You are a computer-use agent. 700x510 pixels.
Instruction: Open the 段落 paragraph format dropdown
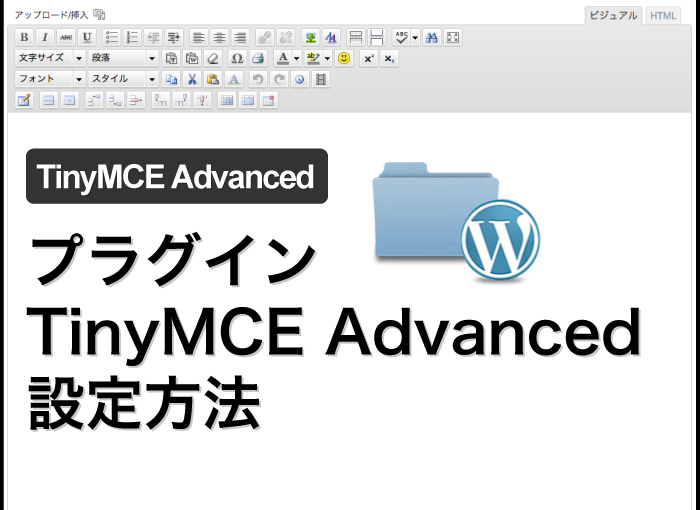point(123,58)
